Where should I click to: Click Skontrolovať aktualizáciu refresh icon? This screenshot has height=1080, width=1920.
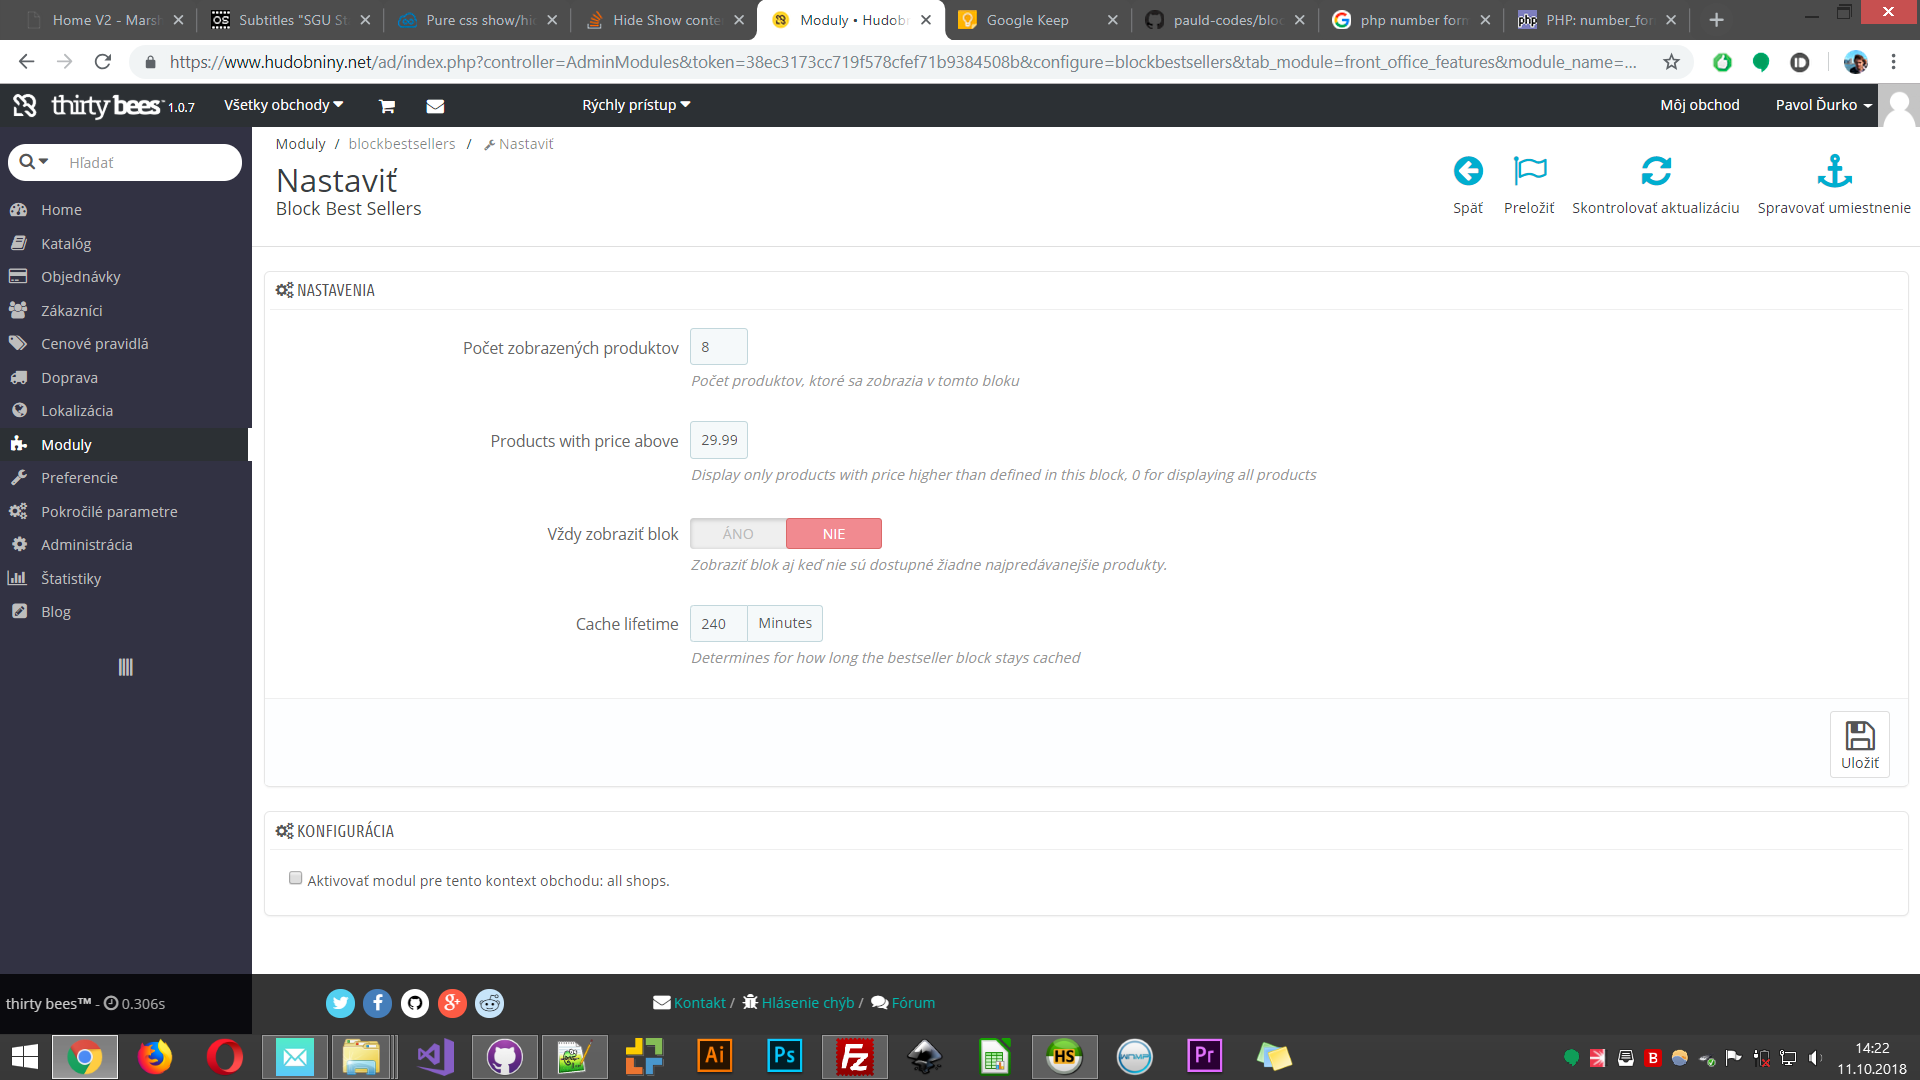pos(1655,172)
